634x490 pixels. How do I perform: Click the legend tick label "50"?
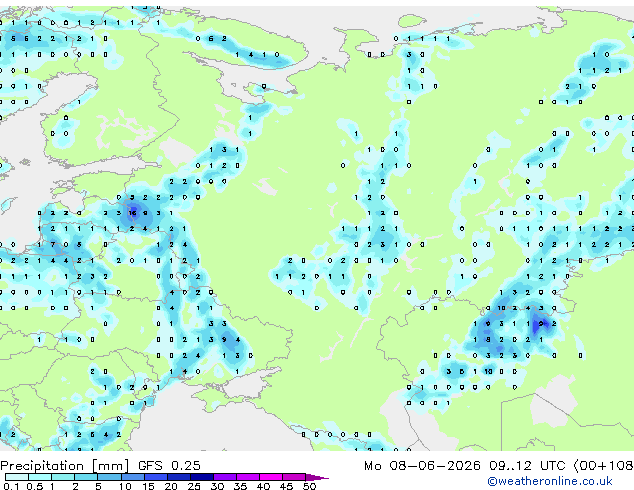[310, 486]
